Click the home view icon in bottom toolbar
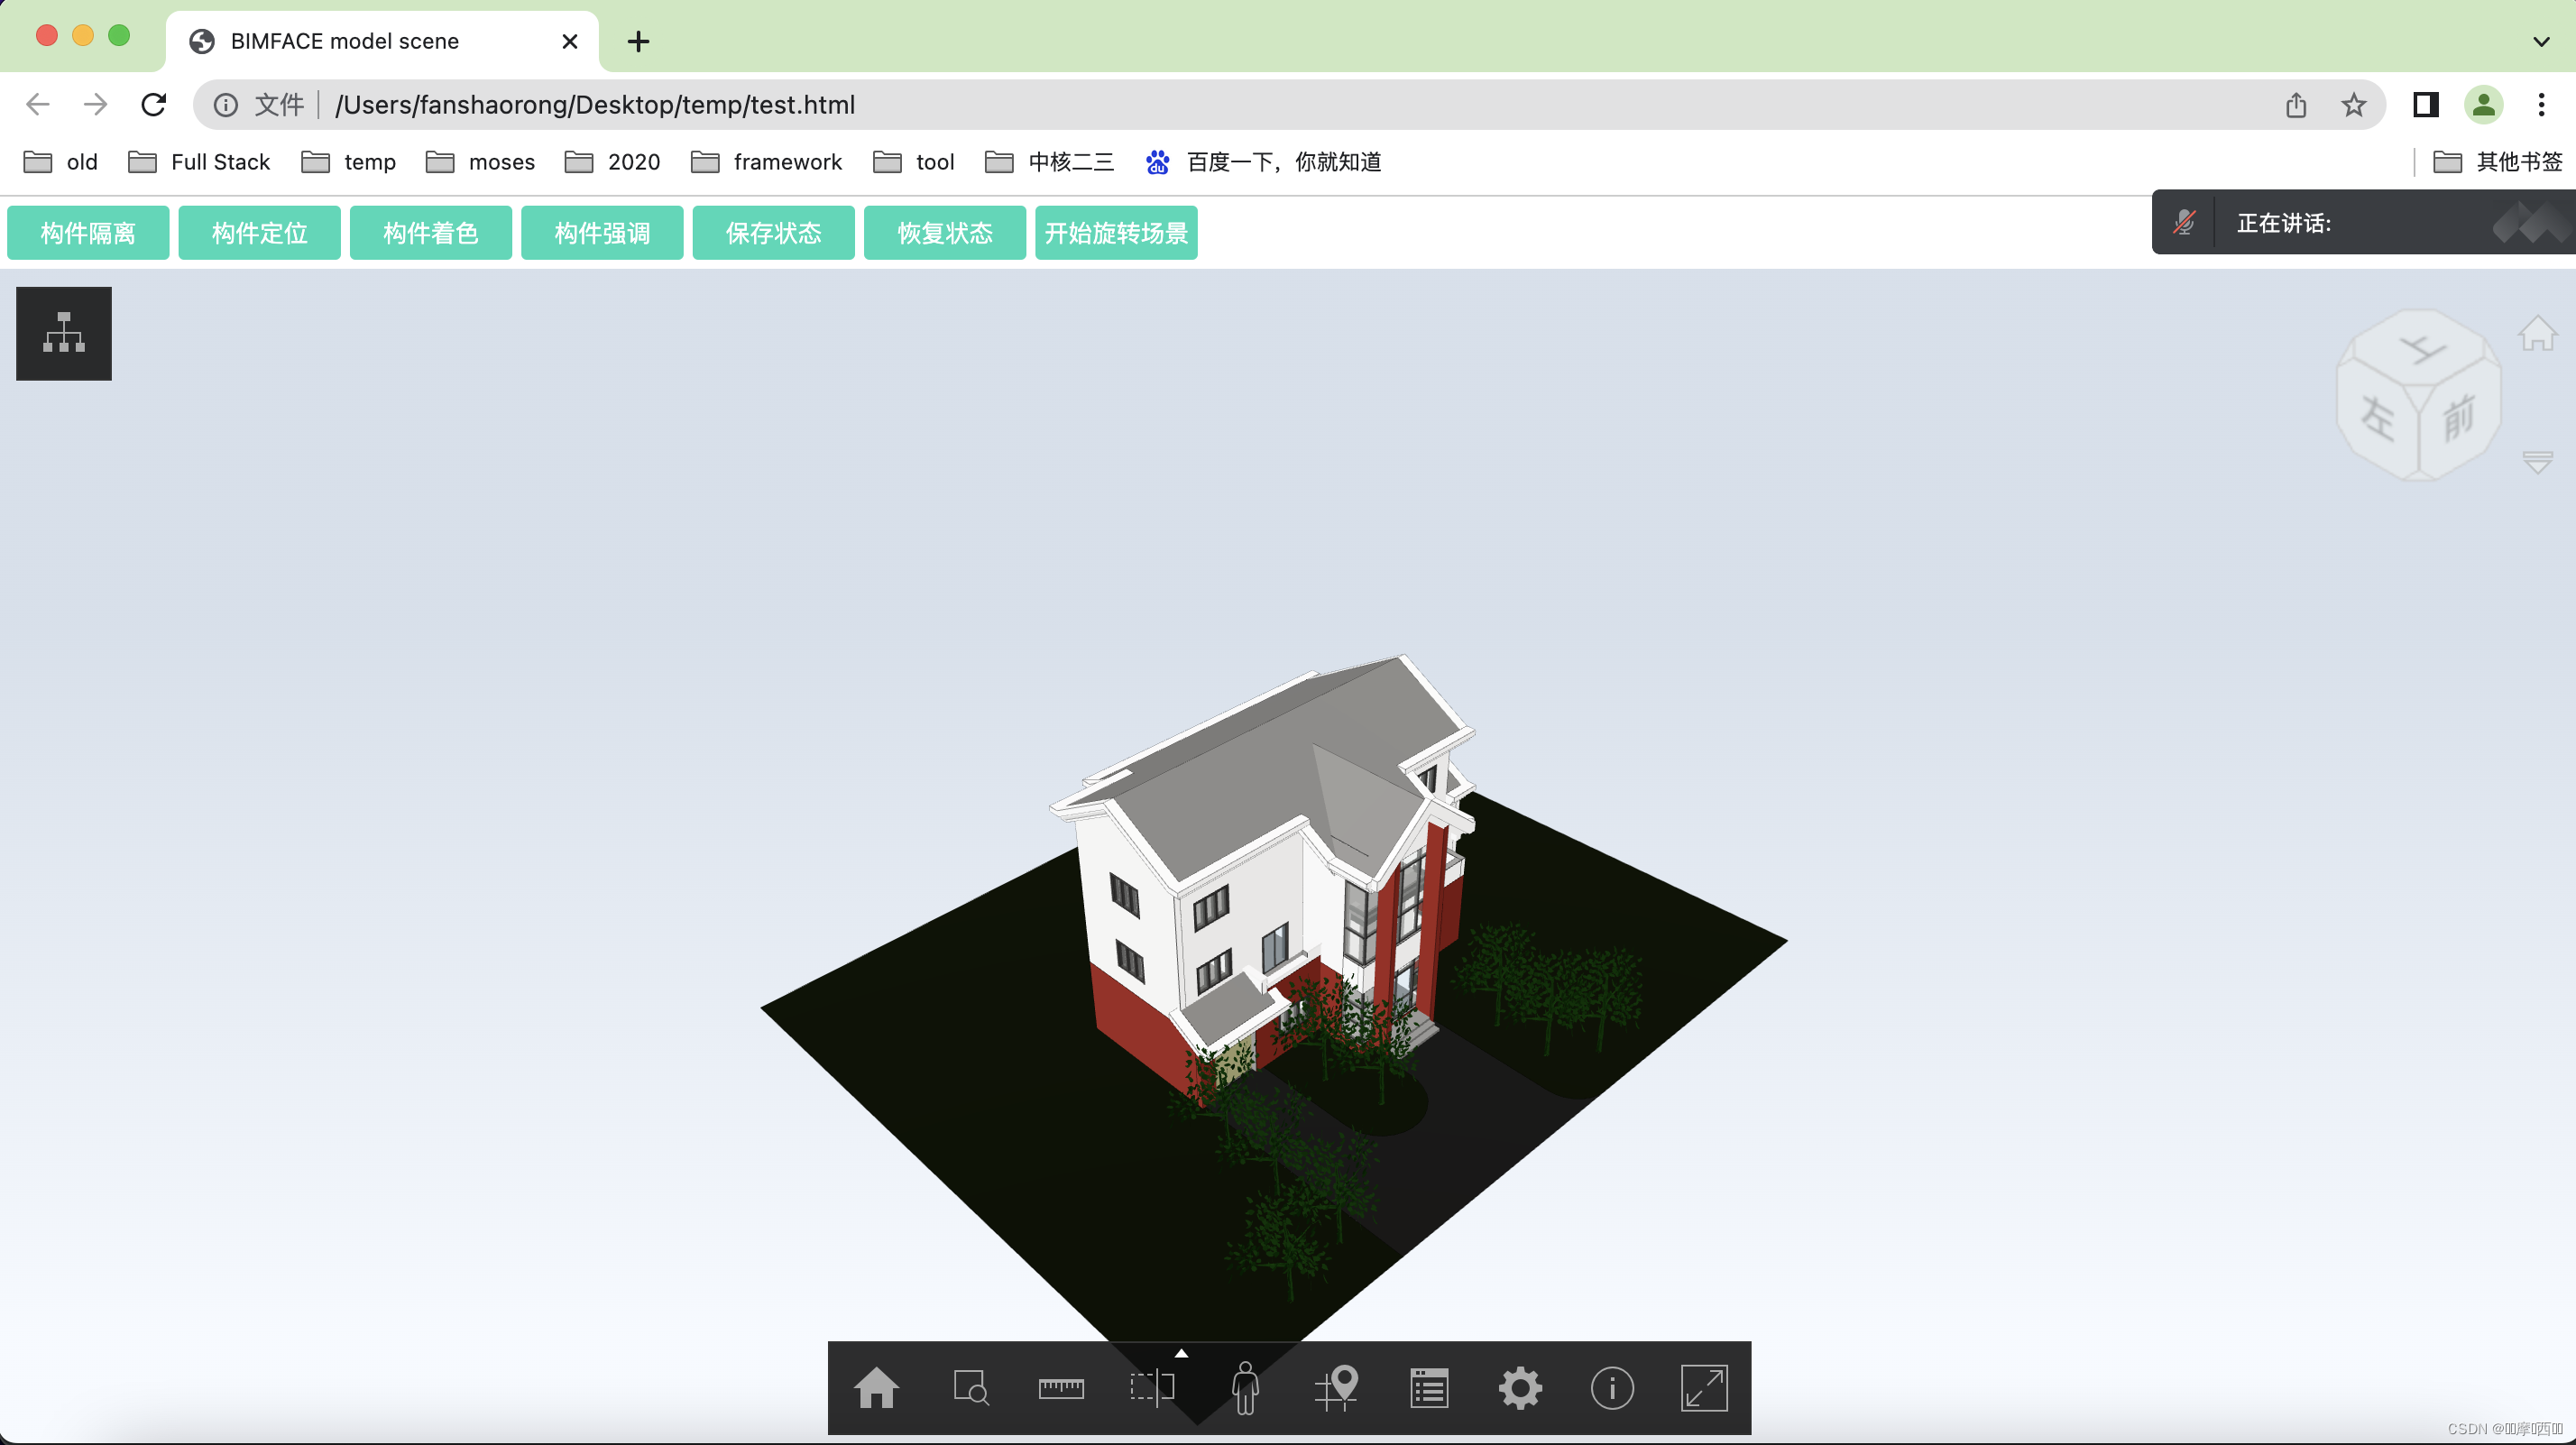 point(876,1388)
